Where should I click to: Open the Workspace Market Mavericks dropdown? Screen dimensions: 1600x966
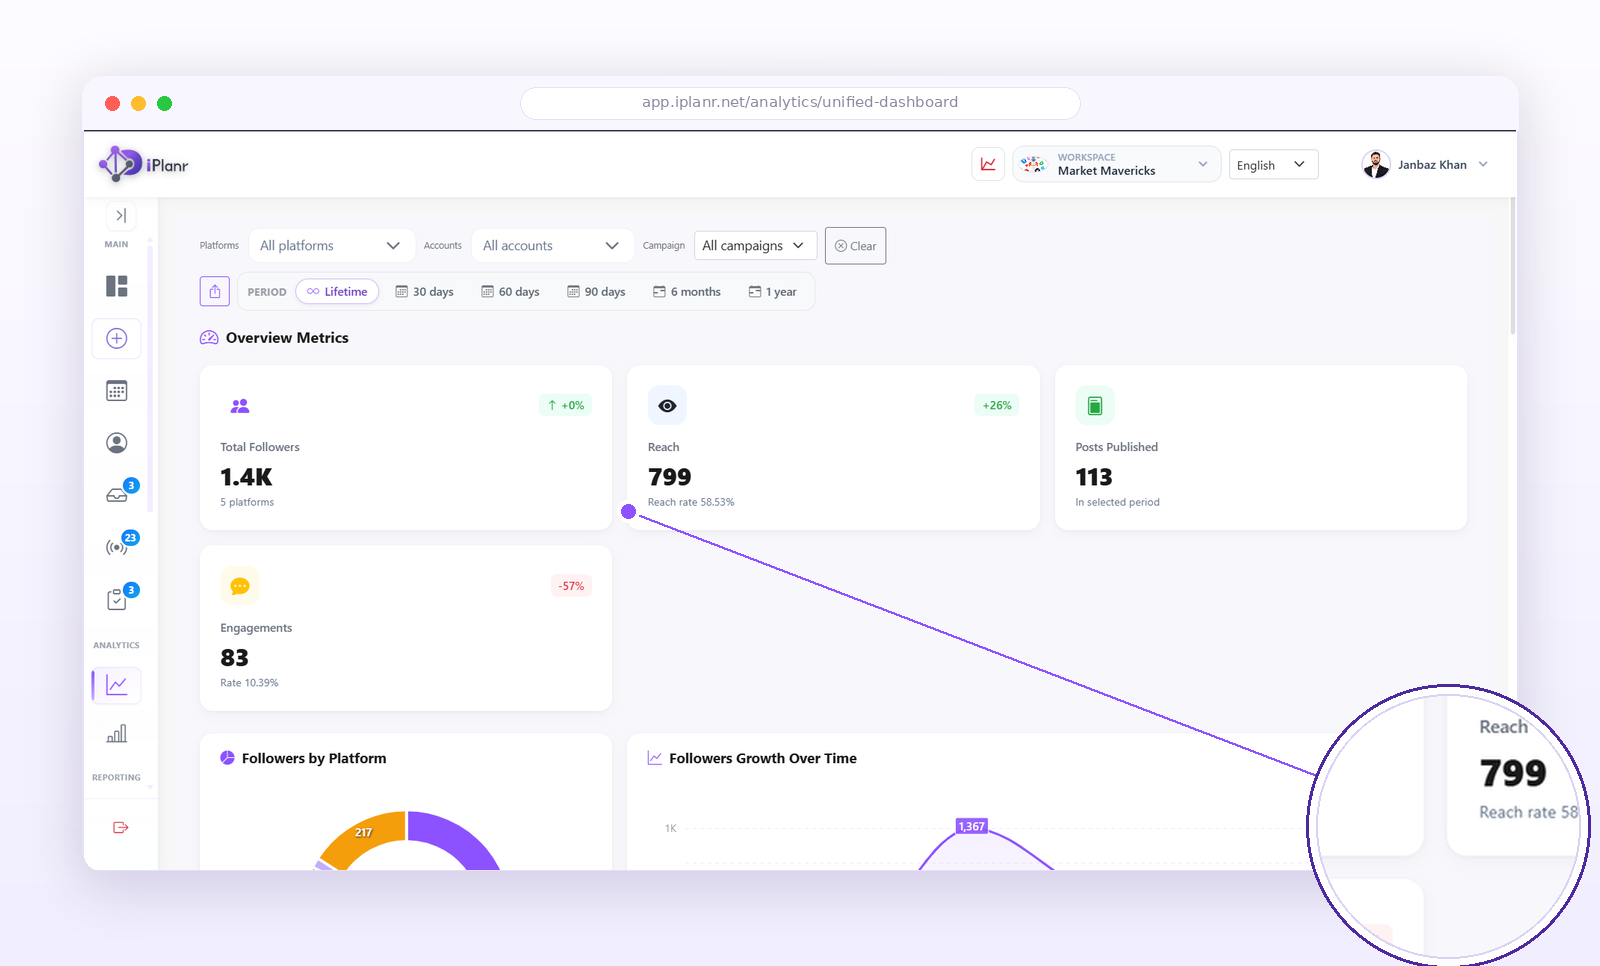click(1117, 164)
